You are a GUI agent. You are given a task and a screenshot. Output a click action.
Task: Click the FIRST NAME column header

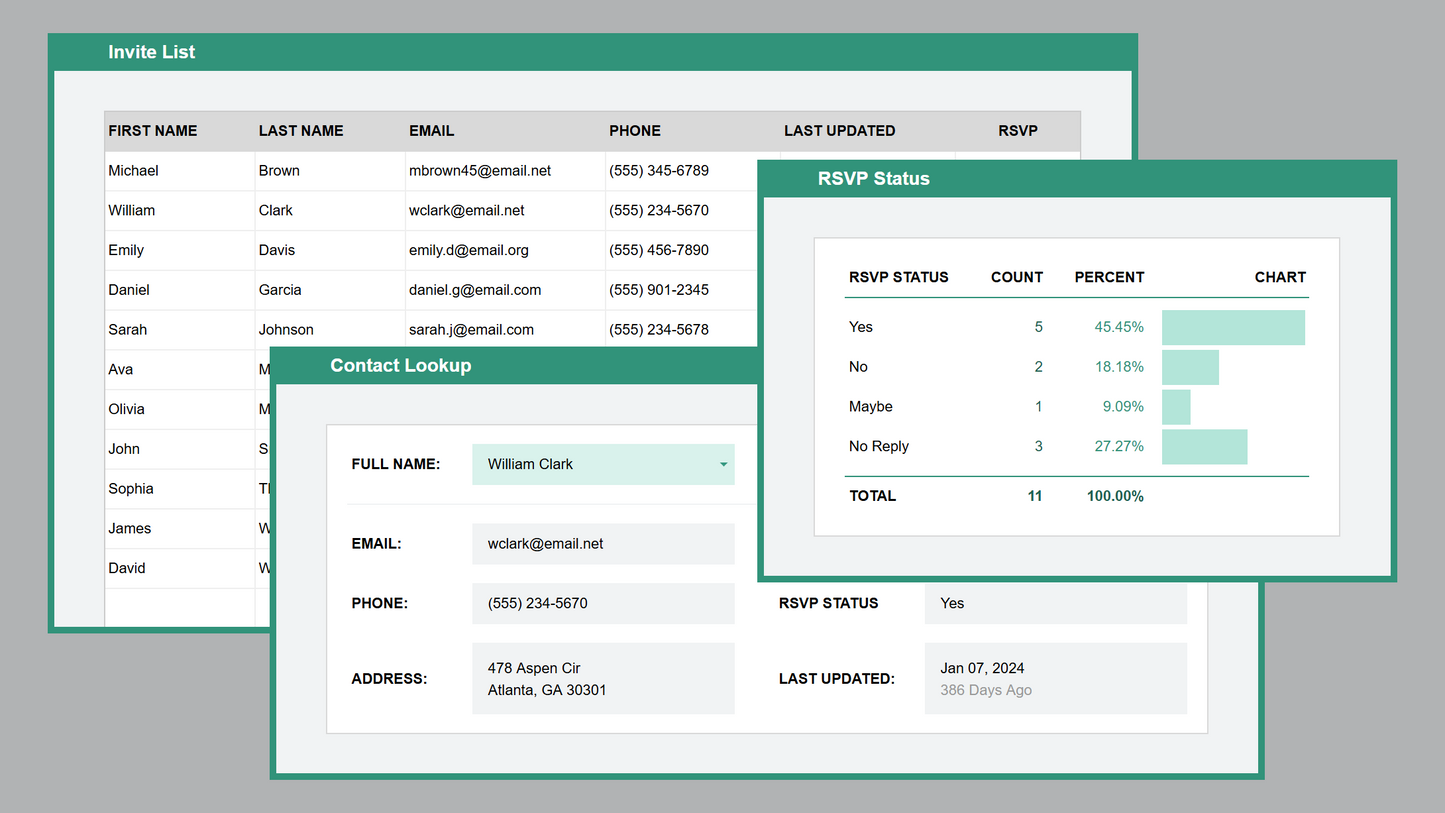click(152, 130)
